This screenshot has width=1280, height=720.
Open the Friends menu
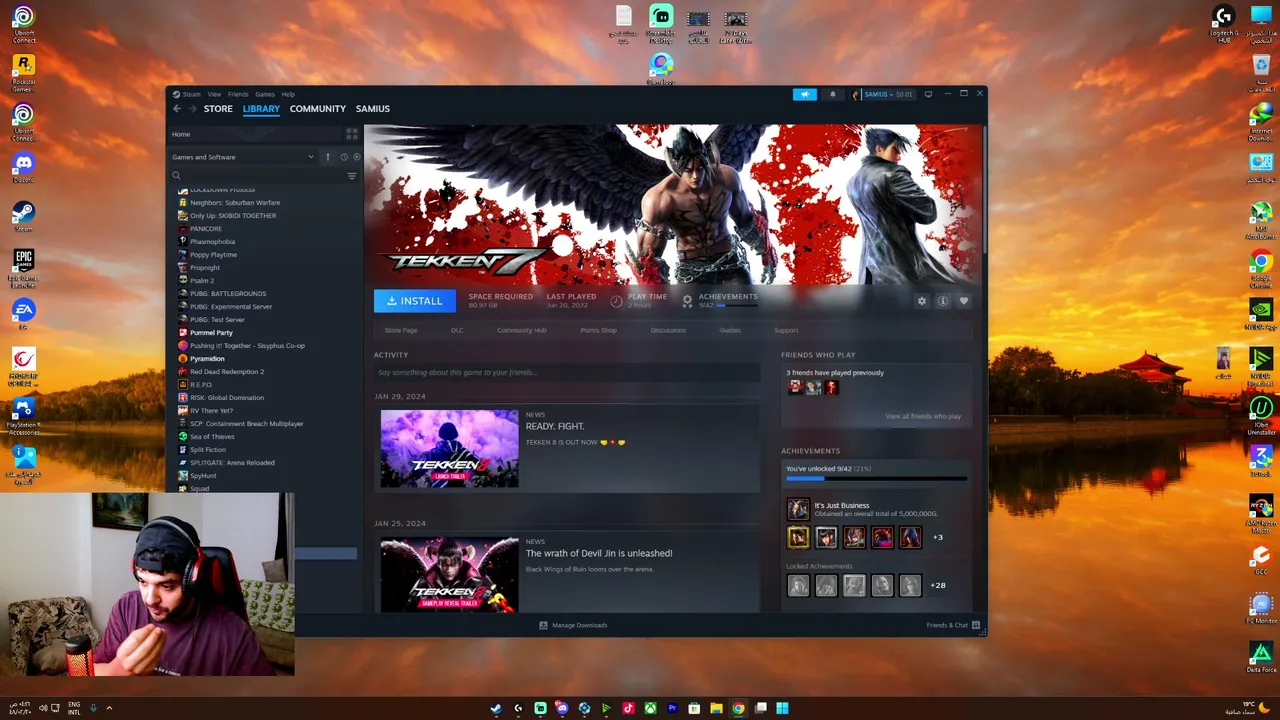(x=238, y=94)
